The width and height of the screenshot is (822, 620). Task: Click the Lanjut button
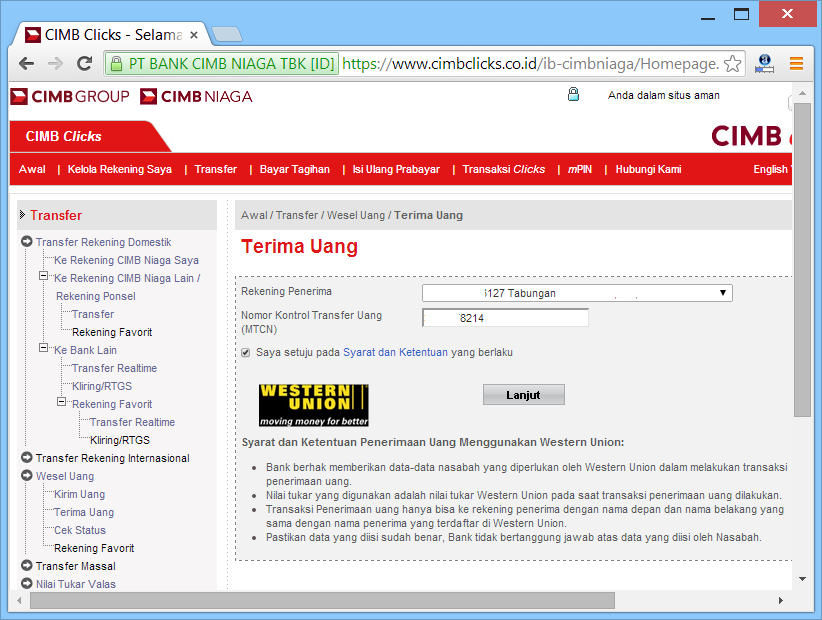524,395
